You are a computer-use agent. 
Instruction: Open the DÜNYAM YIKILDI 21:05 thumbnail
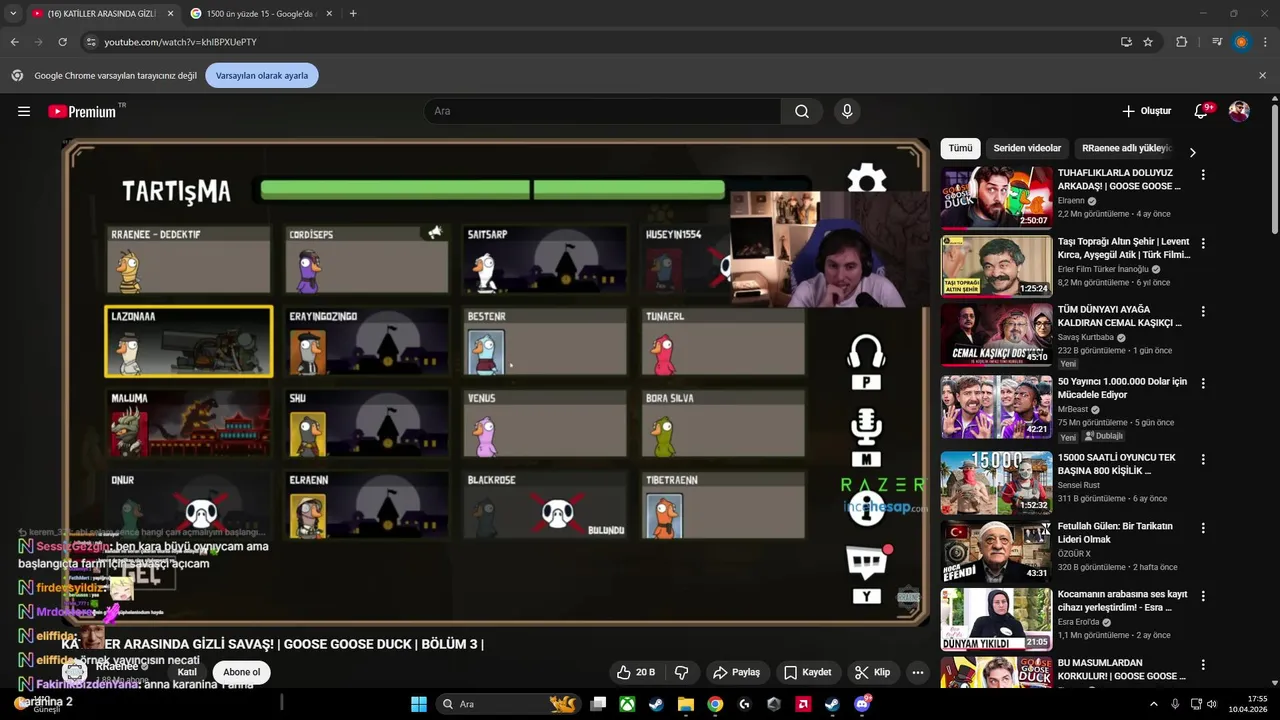pyautogui.click(x=996, y=619)
